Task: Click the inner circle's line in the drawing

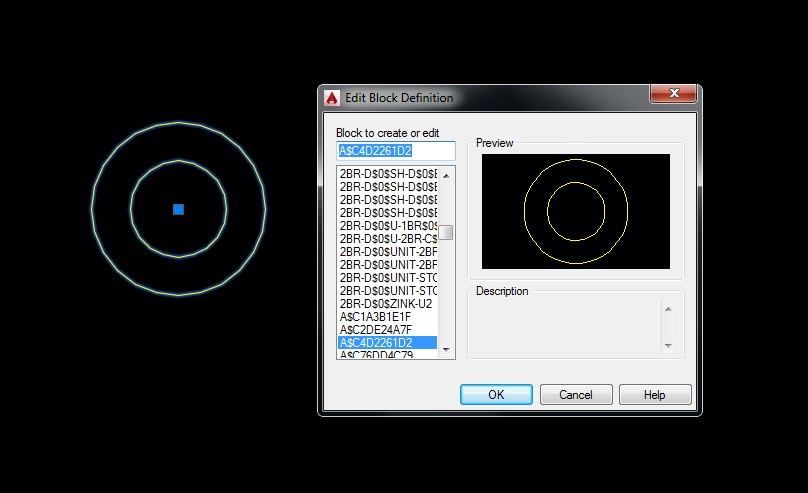Action: 179,161
